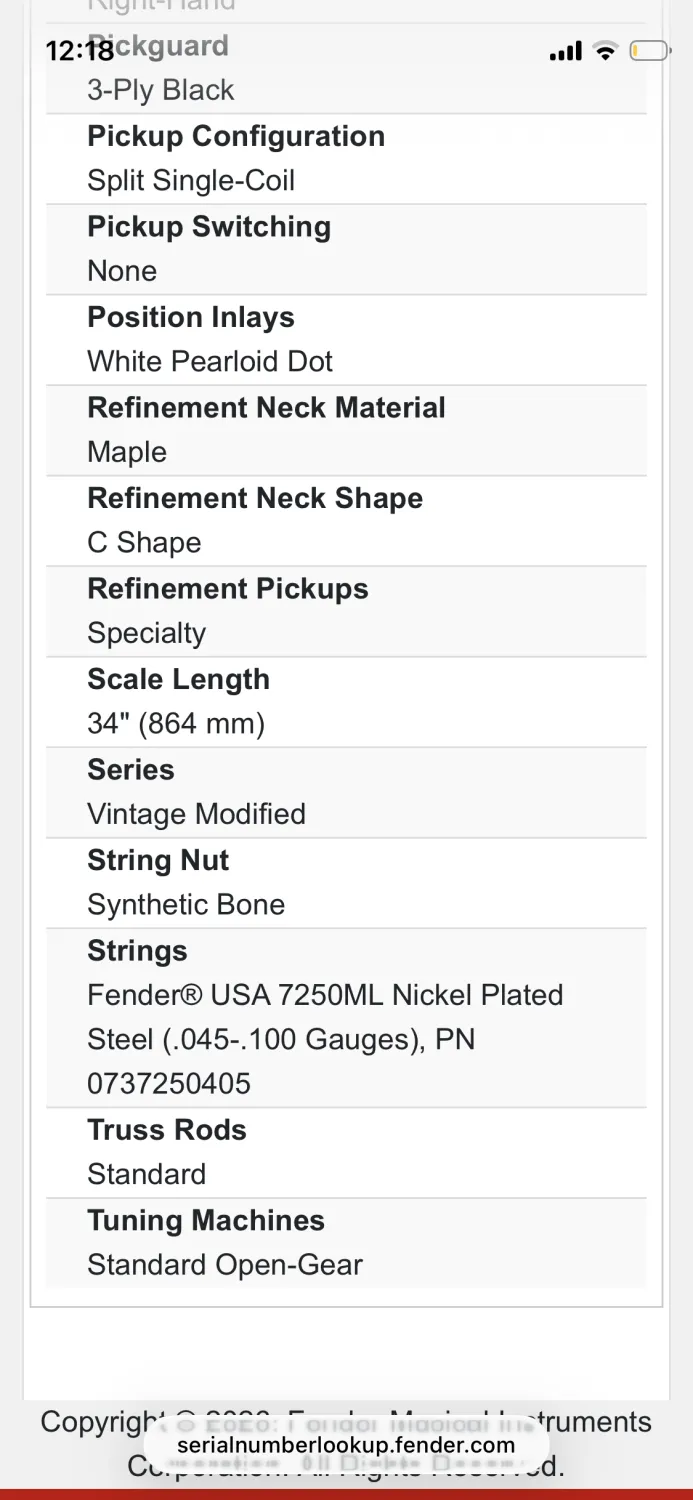The height and width of the screenshot is (1500, 693).
Task: Tap the 34" (864 mm) scale length value
Action: (x=176, y=724)
